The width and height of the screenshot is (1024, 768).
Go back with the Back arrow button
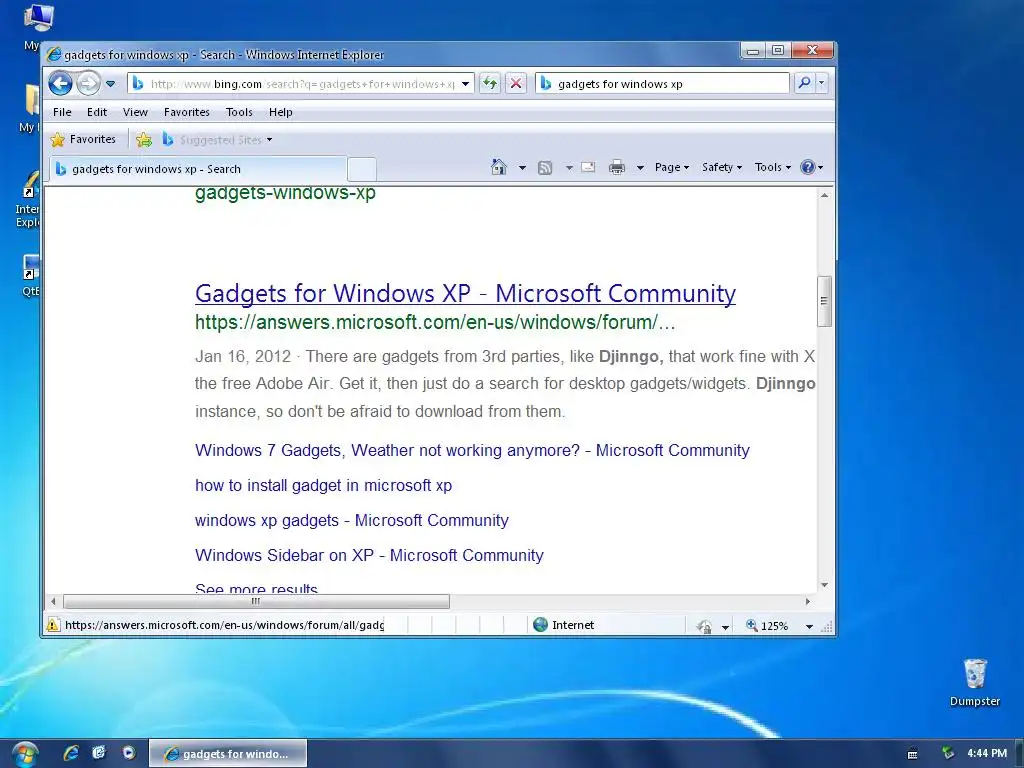click(60, 84)
